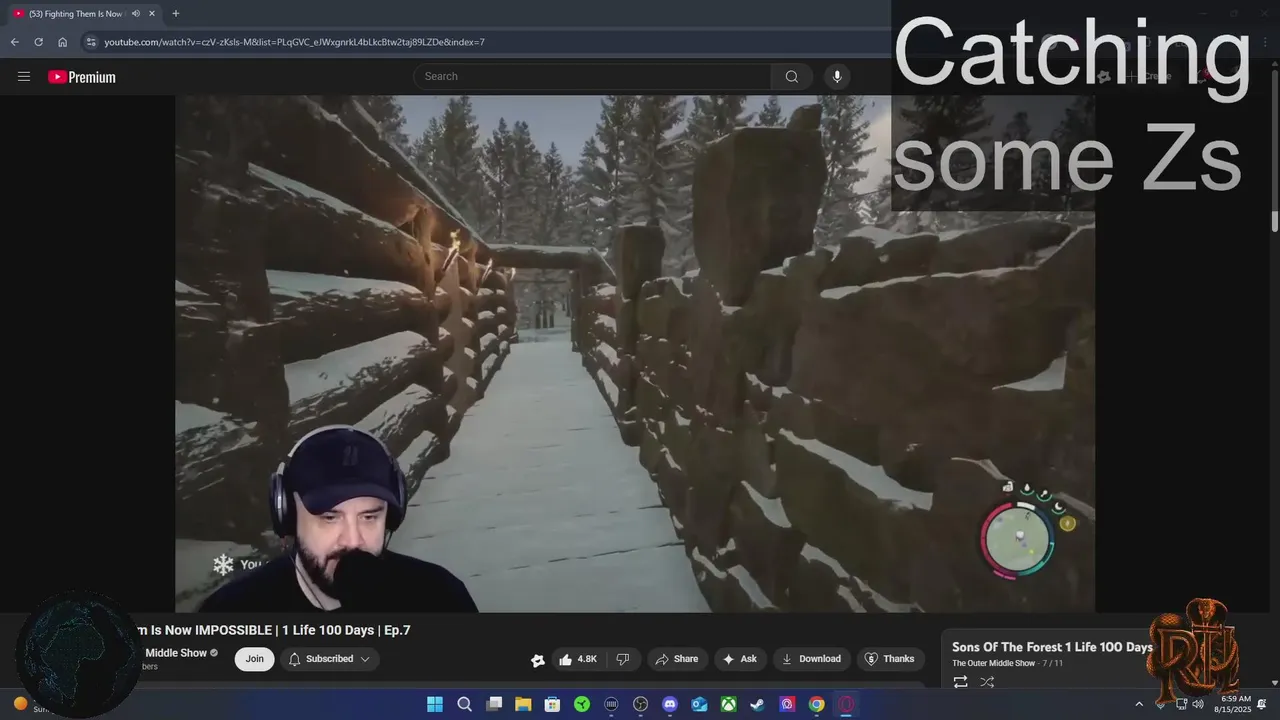Start voice search with microphone icon

(x=837, y=76)
